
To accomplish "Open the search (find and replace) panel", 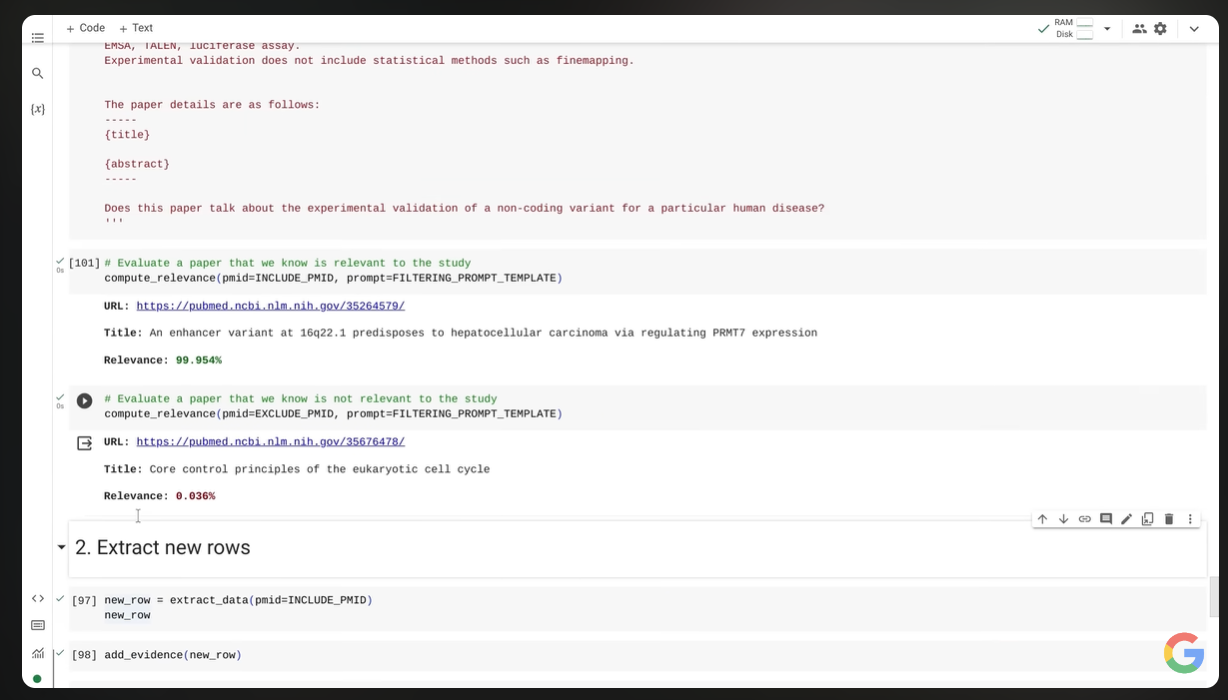I will (38, 73).
